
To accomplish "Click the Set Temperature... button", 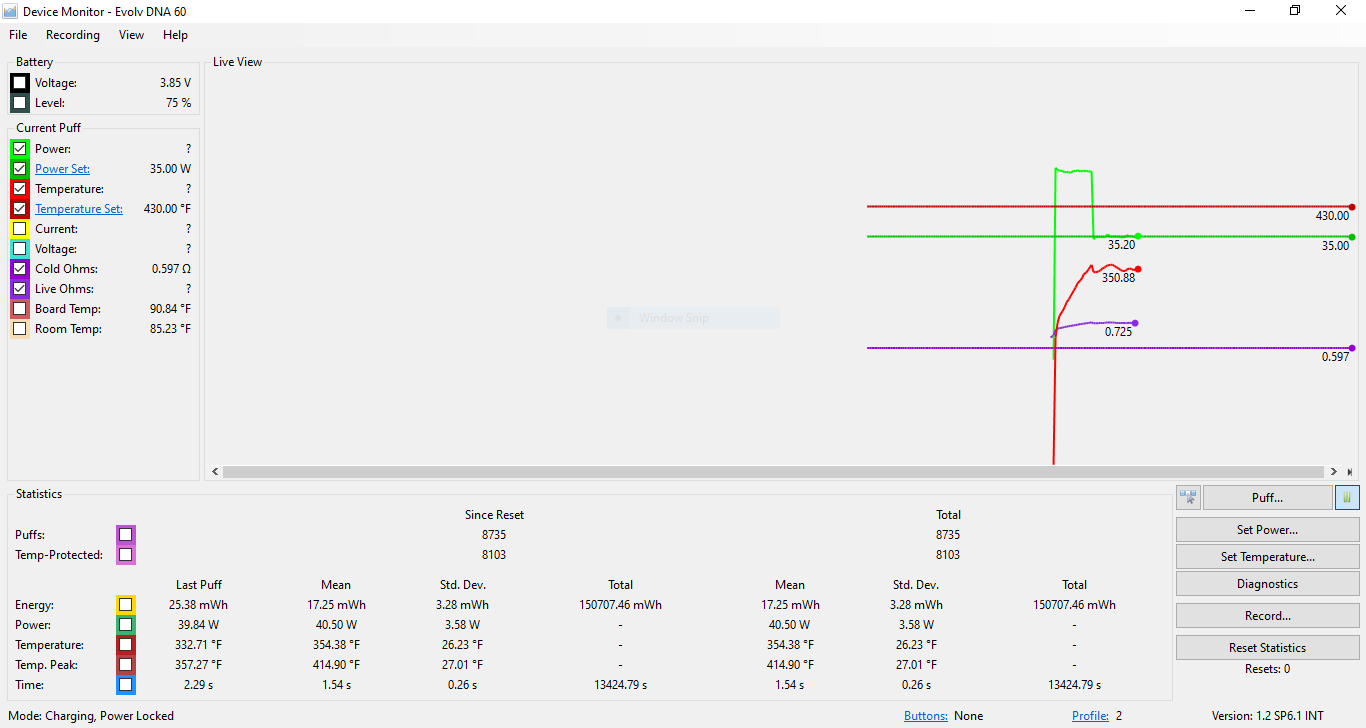I will (x=1267, y=557).
